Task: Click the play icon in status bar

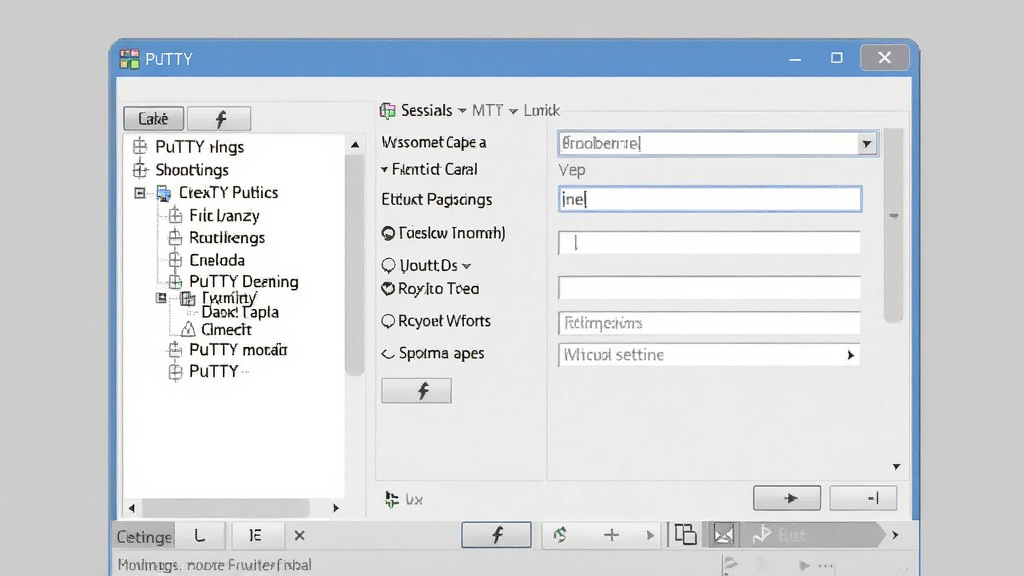Action: (x=805, y=566)
